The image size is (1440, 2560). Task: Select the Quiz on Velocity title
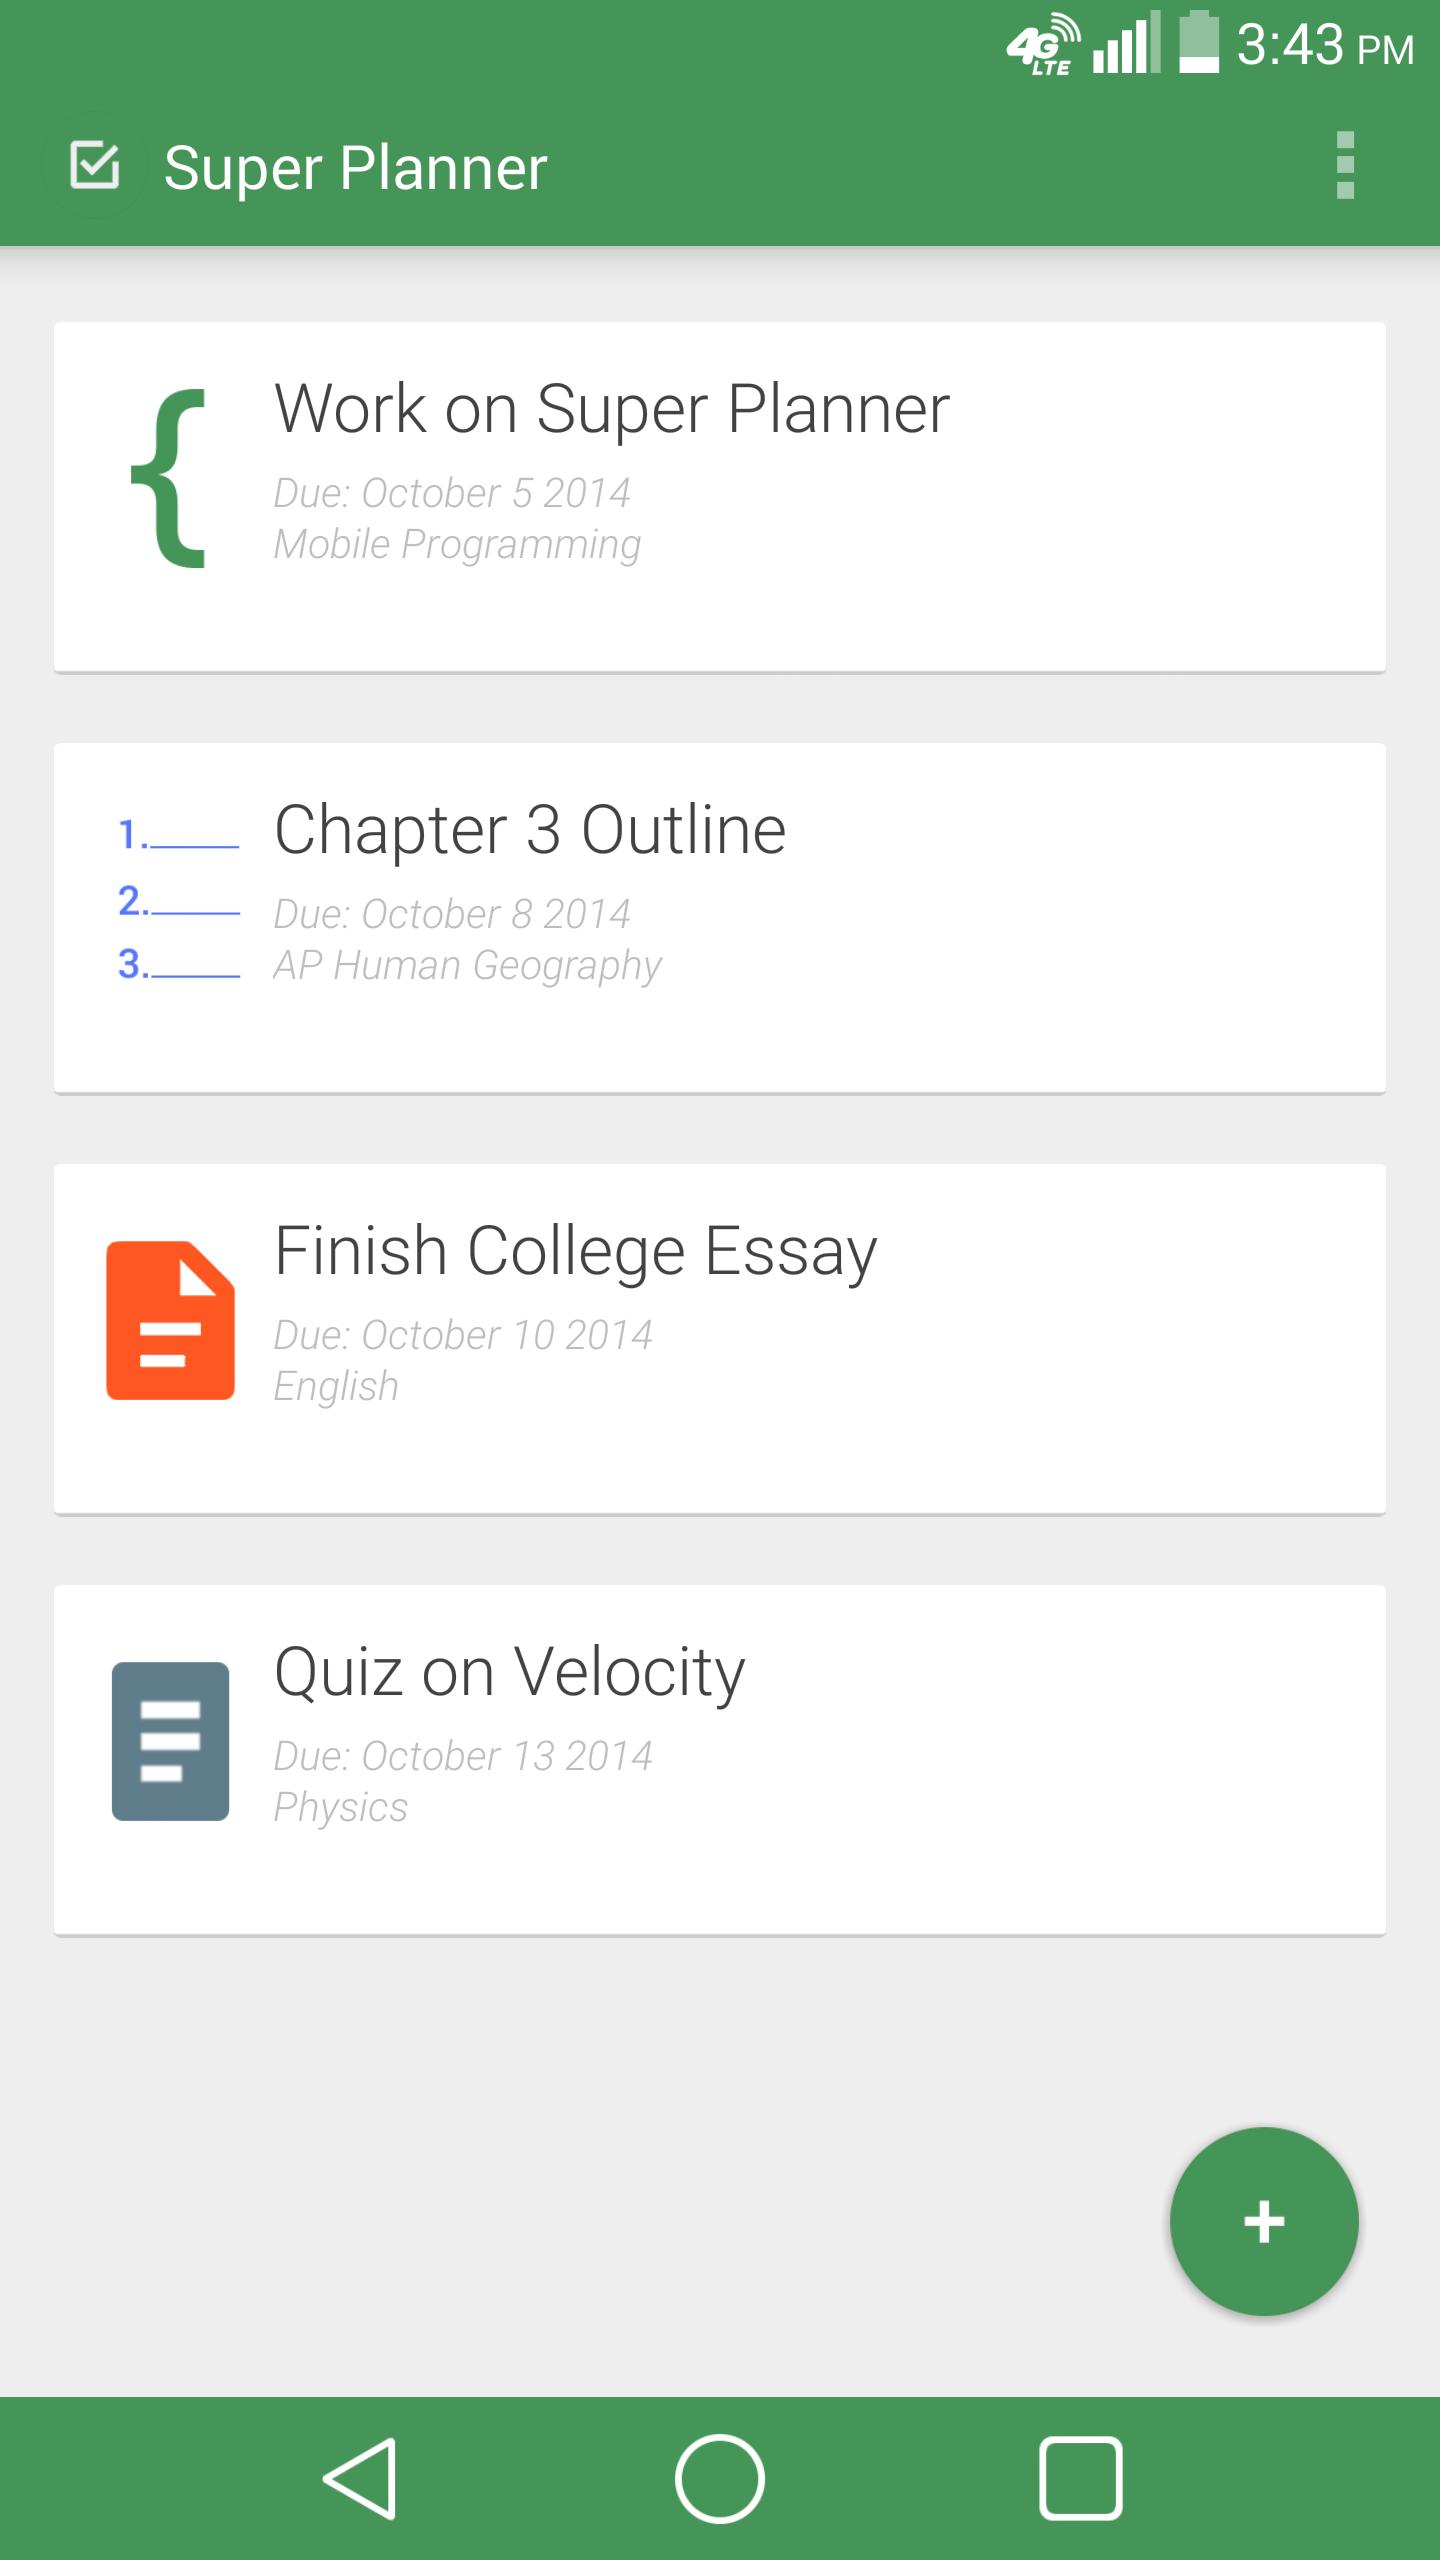pyautogui.click(x=510, y=1673)
